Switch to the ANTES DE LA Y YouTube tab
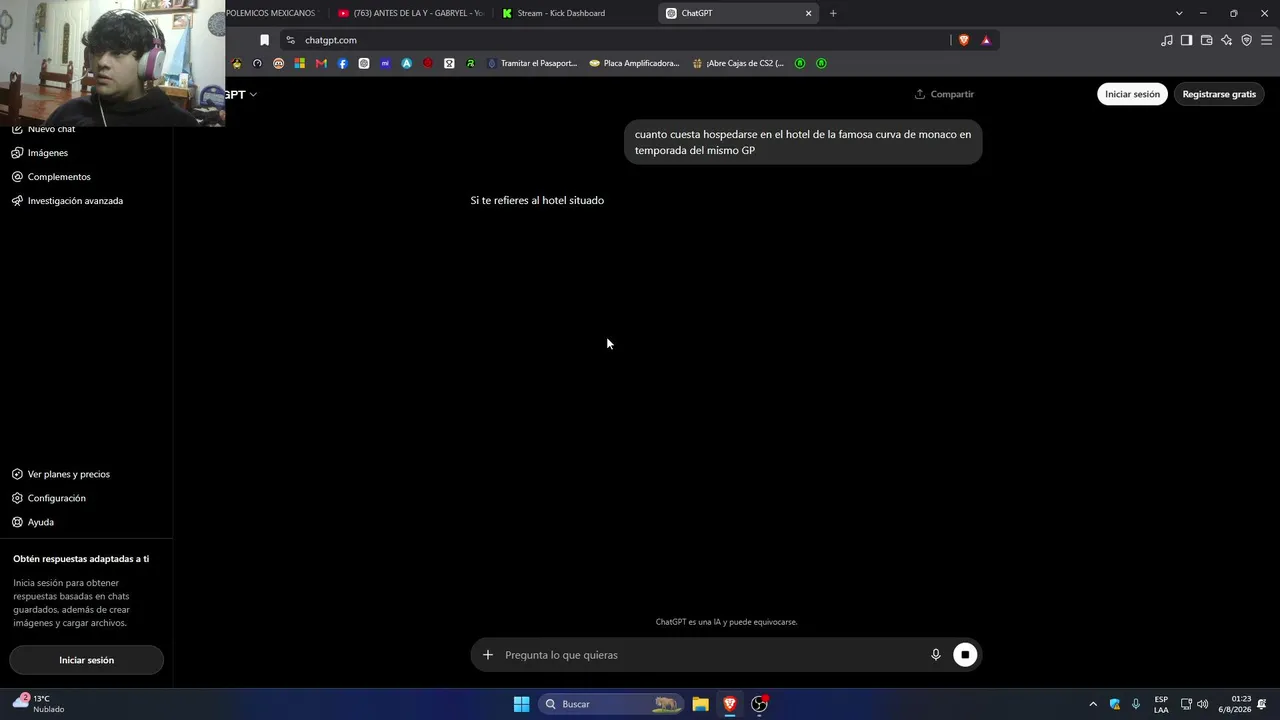 coord(410,13)
